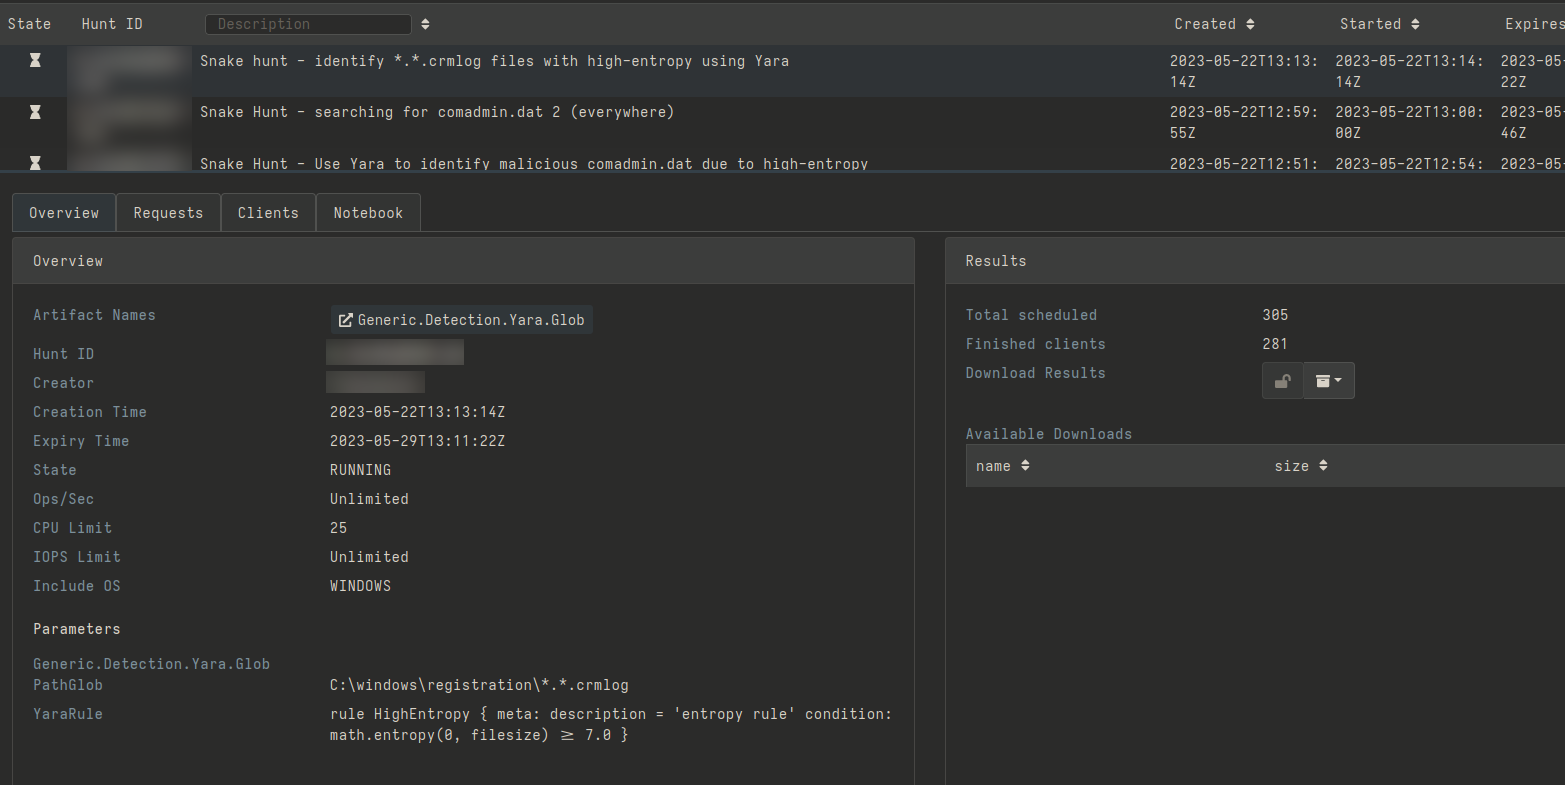Viewport: 1565px width, 785px height.
Task: Click the sort arrows beside the Description filter
Action: (425, 24)
